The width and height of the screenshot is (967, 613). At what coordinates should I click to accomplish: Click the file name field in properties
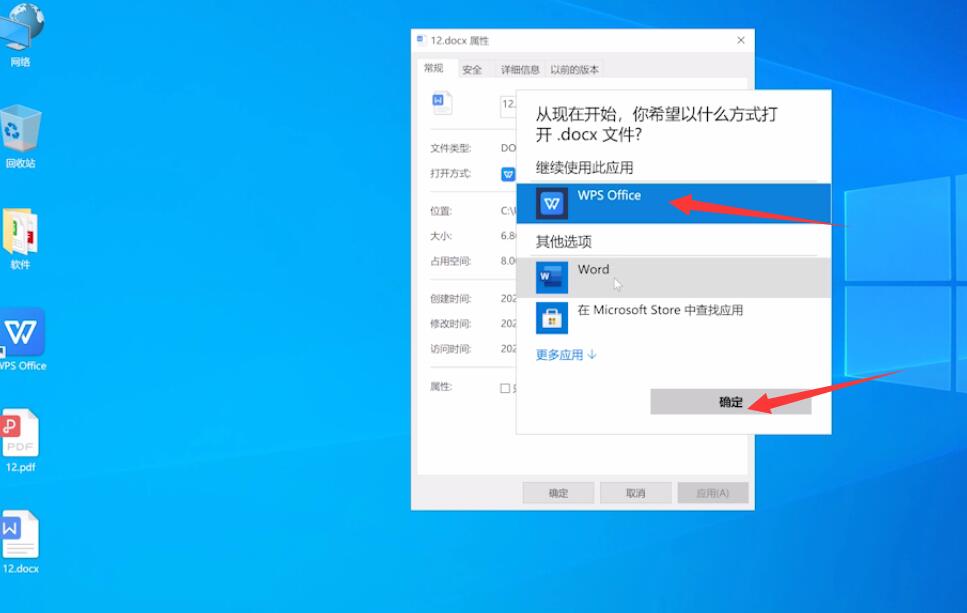(x=508, y=105)
